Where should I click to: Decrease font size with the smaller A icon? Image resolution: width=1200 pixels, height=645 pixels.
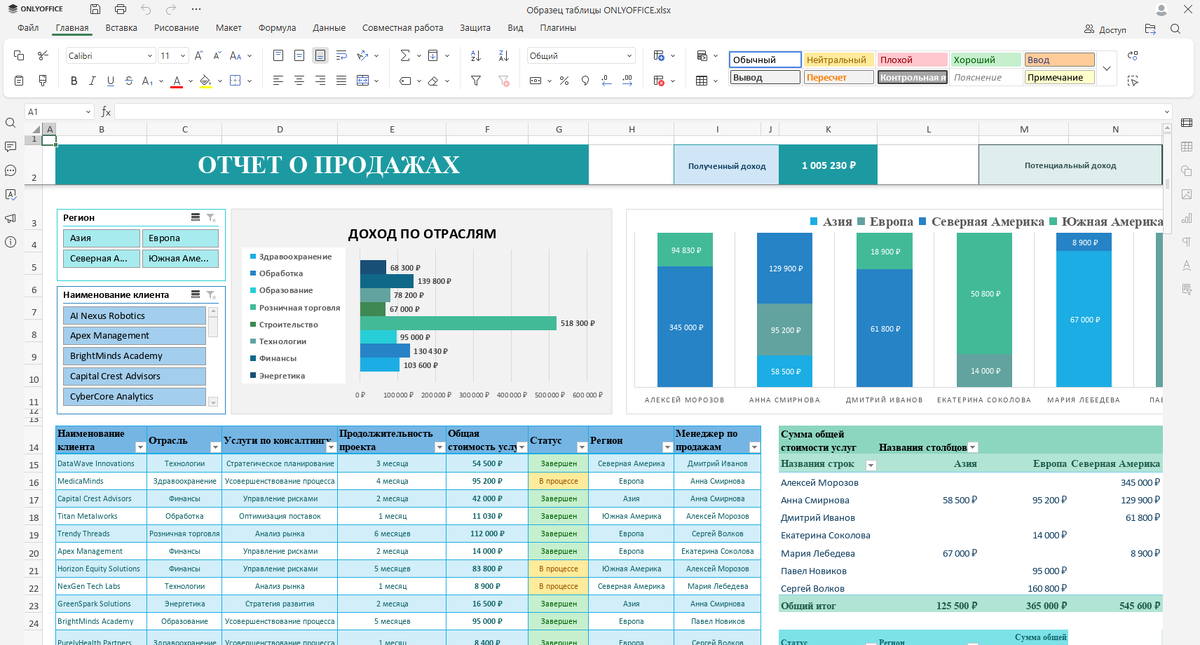(x=217, y=55)
